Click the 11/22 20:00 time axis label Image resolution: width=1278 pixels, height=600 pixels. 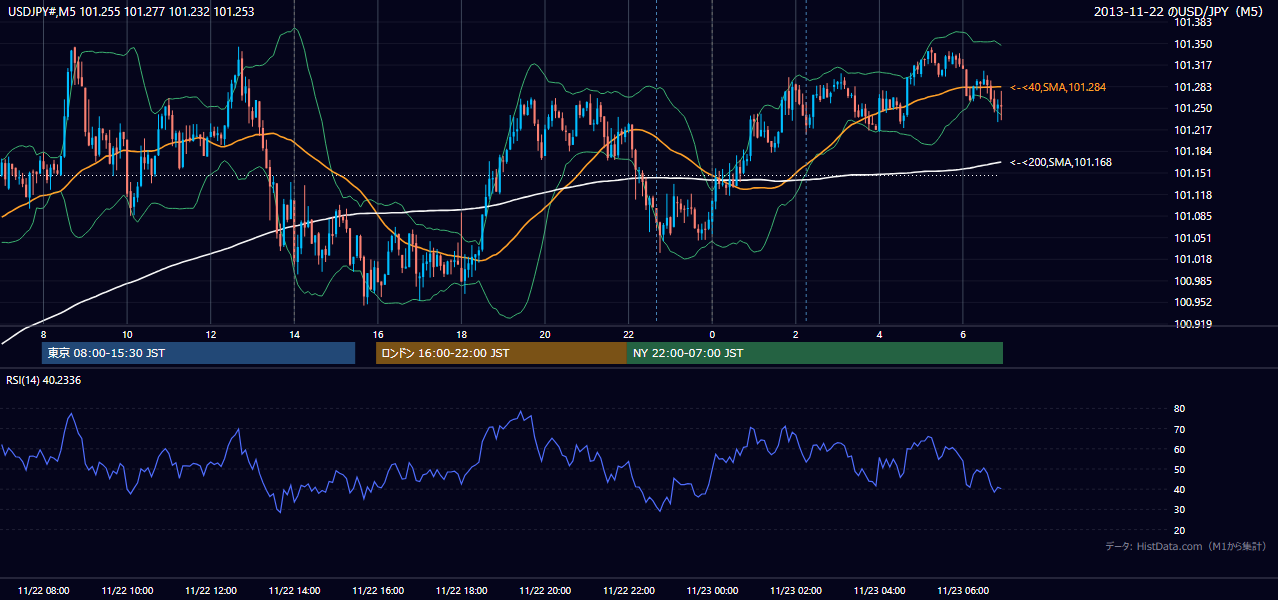[x=545, y=591]
